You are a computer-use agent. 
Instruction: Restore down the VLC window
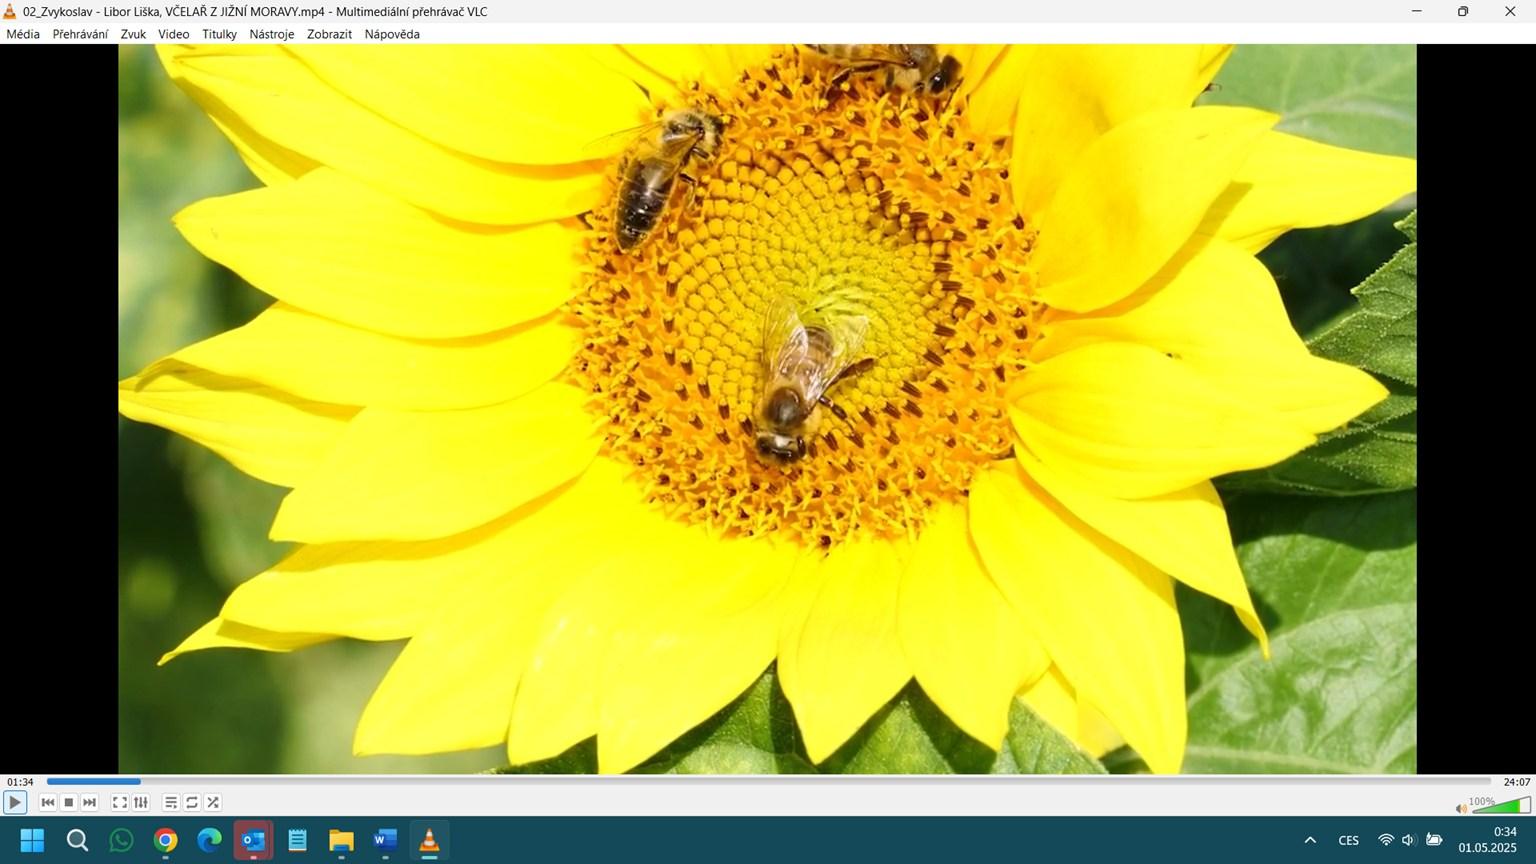(1463, 11)
